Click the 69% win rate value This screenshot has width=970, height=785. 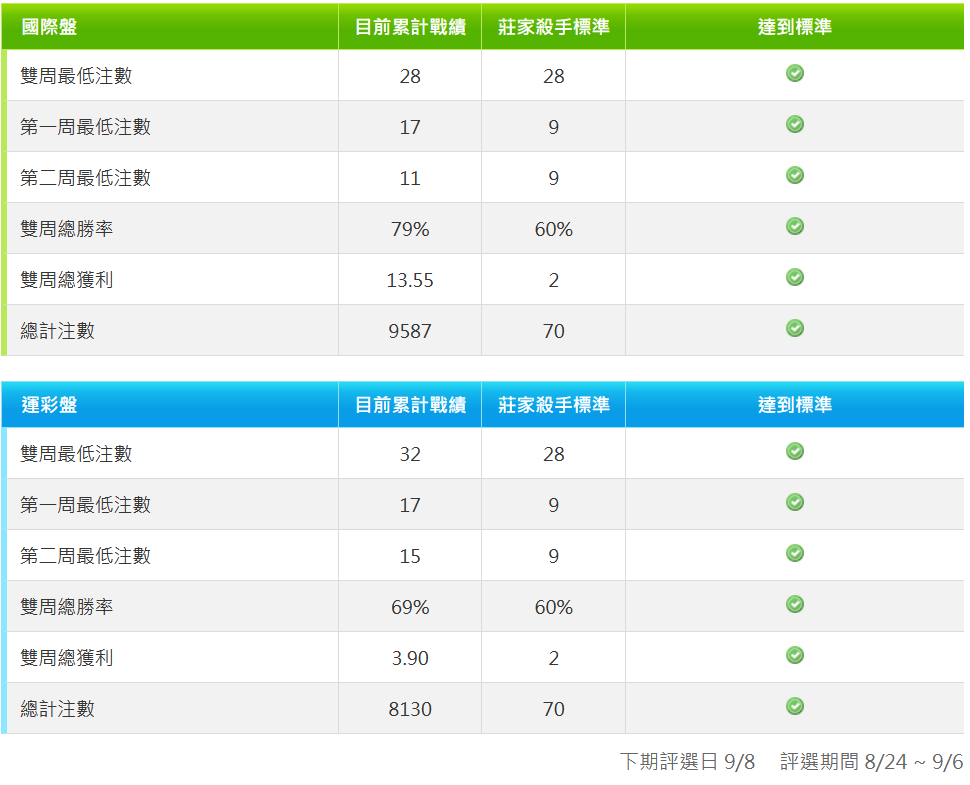[x=410, y=607]
